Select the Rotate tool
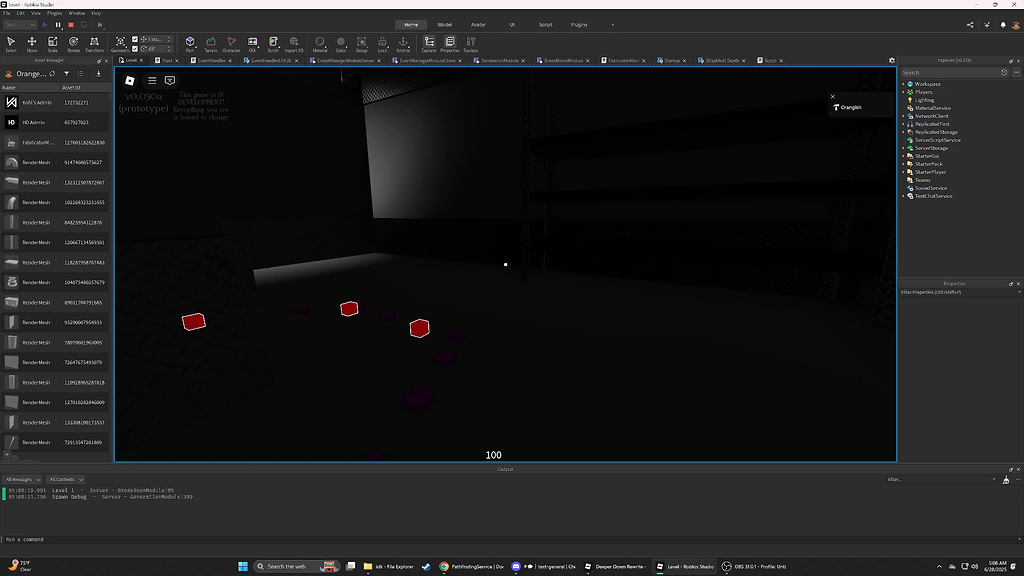Viewport: 1024px width, 576px height. [73, 42]
